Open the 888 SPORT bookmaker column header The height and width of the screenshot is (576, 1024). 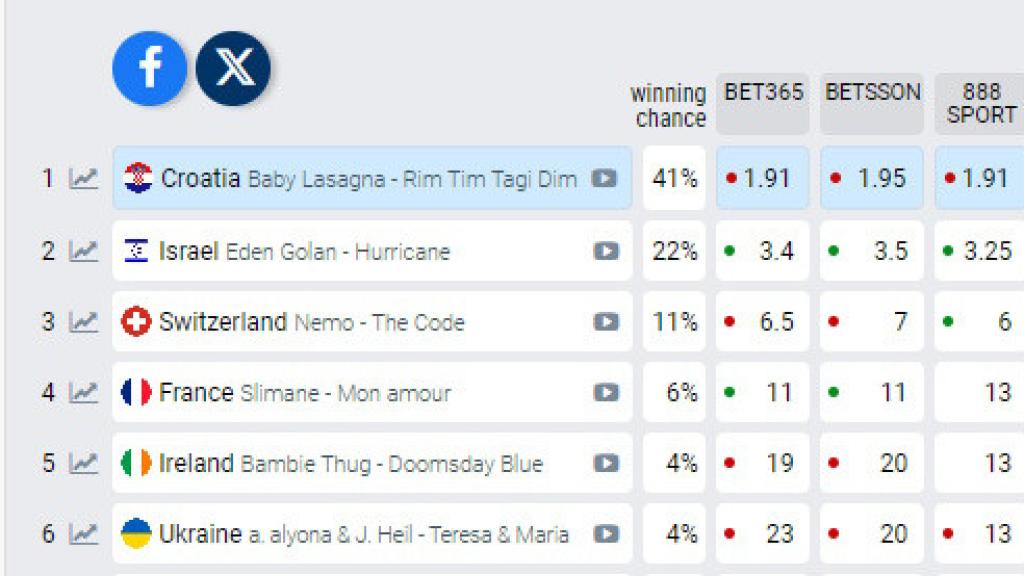980,103
